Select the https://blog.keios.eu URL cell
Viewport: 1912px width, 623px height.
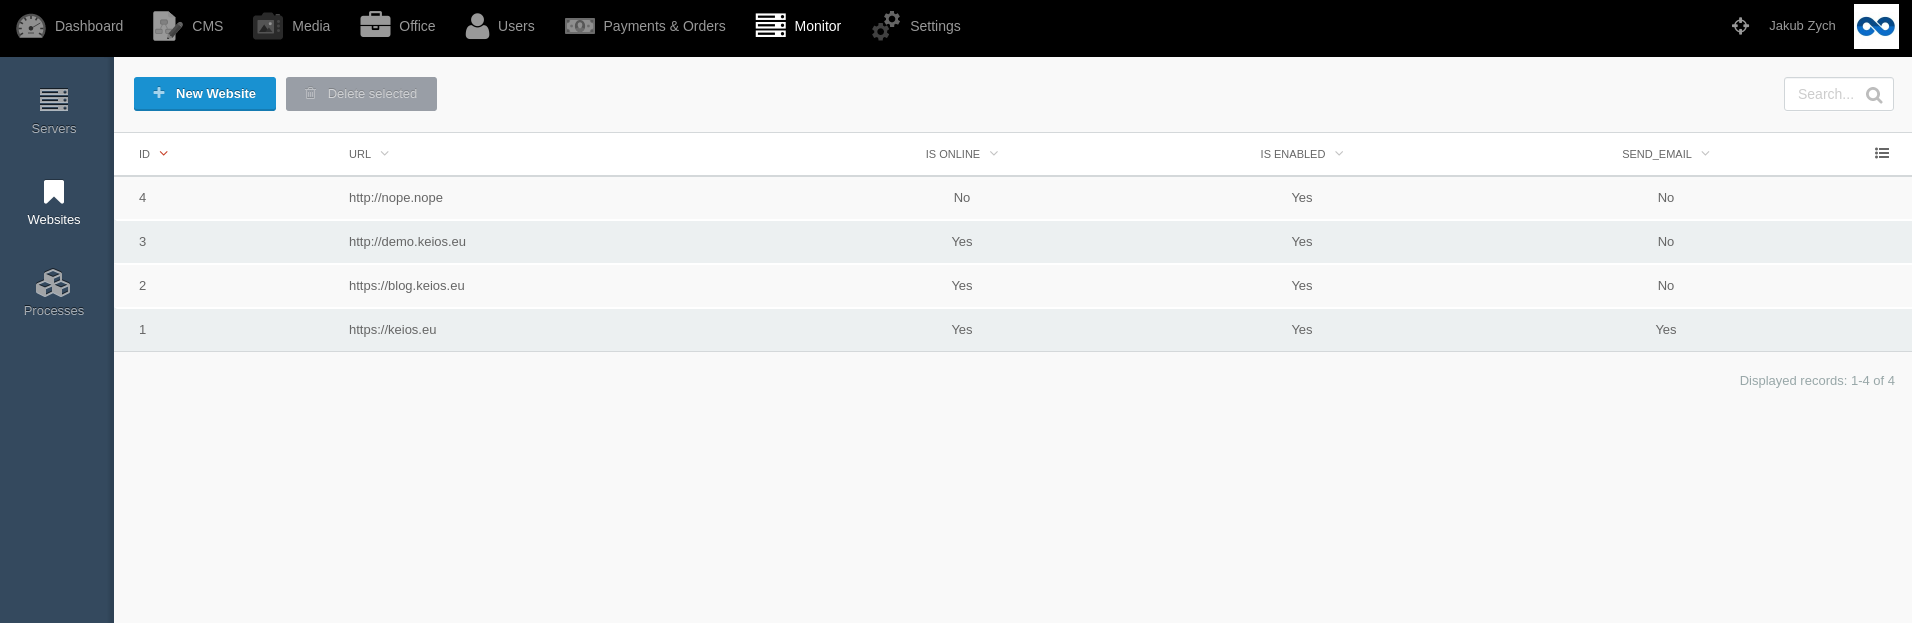407,286
